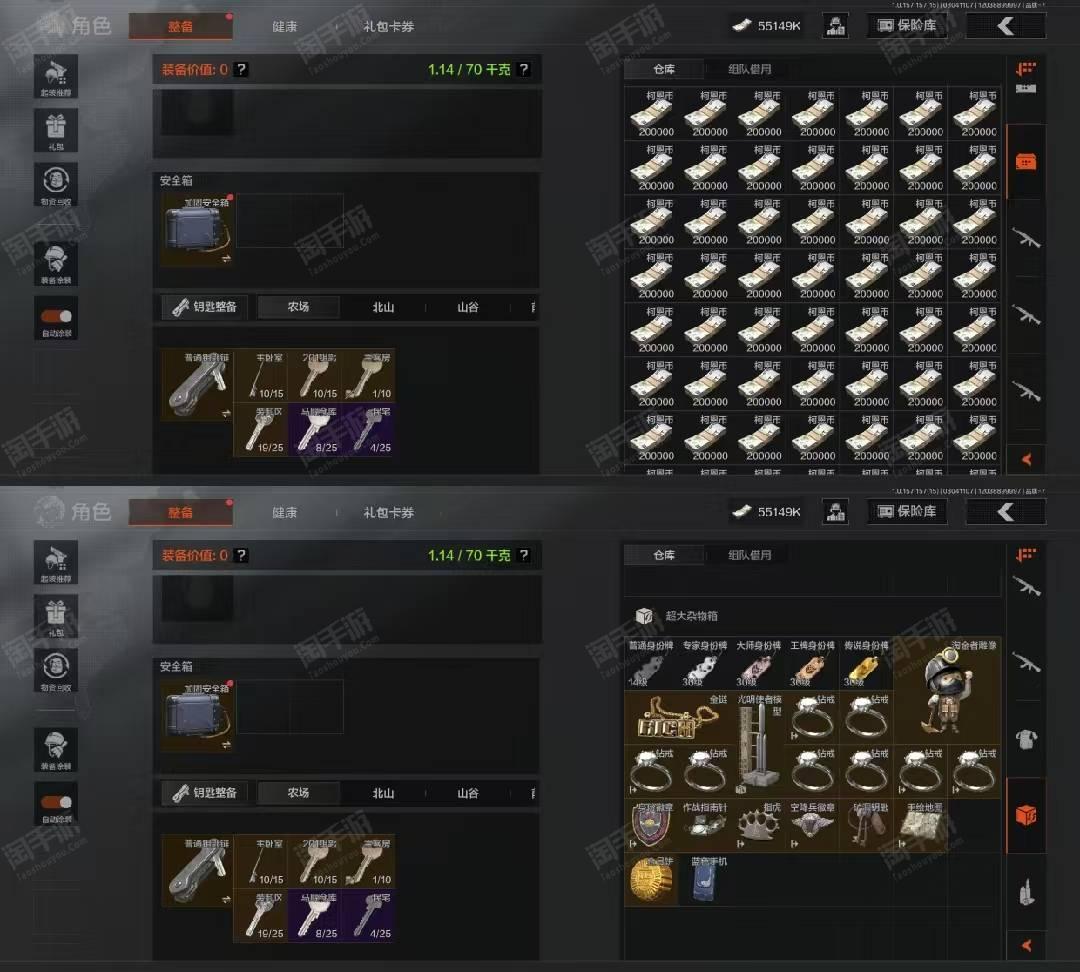Pick the 蓝色手机 blue phone item
Image resolution: width=1080 pixels, height=972 pixels.
704,879
